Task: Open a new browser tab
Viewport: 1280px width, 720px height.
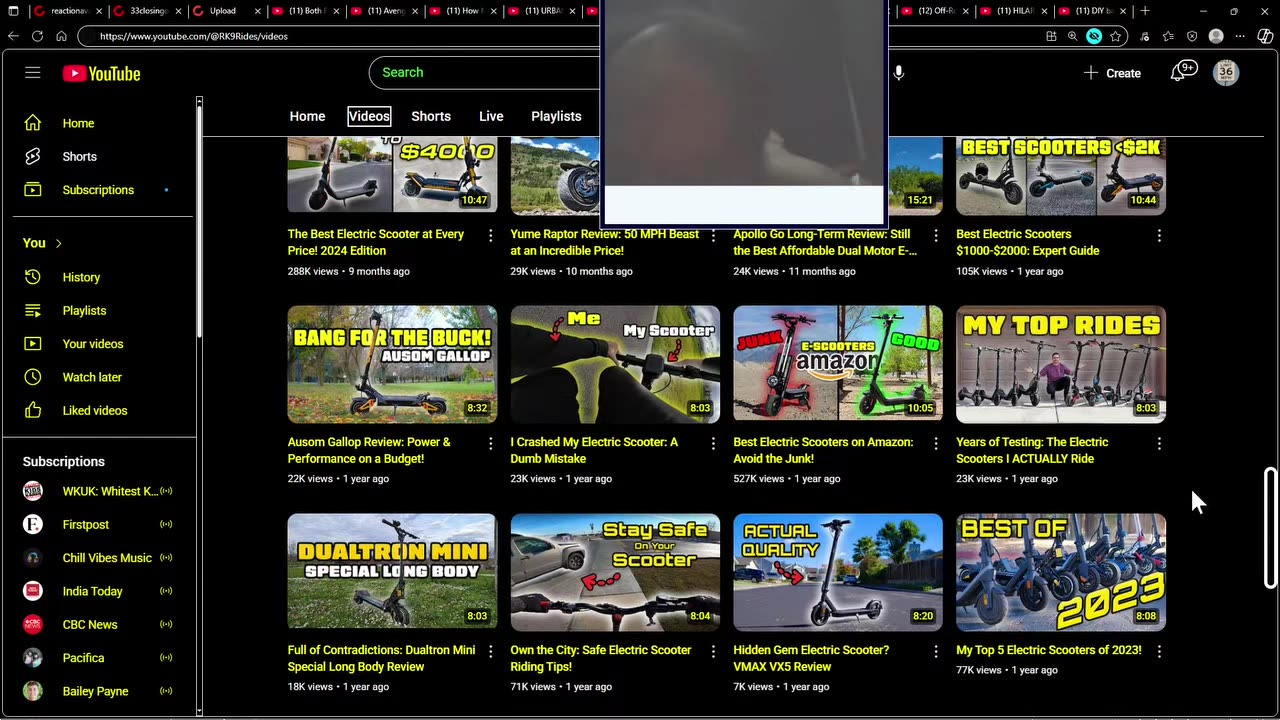Action: 1145,11
